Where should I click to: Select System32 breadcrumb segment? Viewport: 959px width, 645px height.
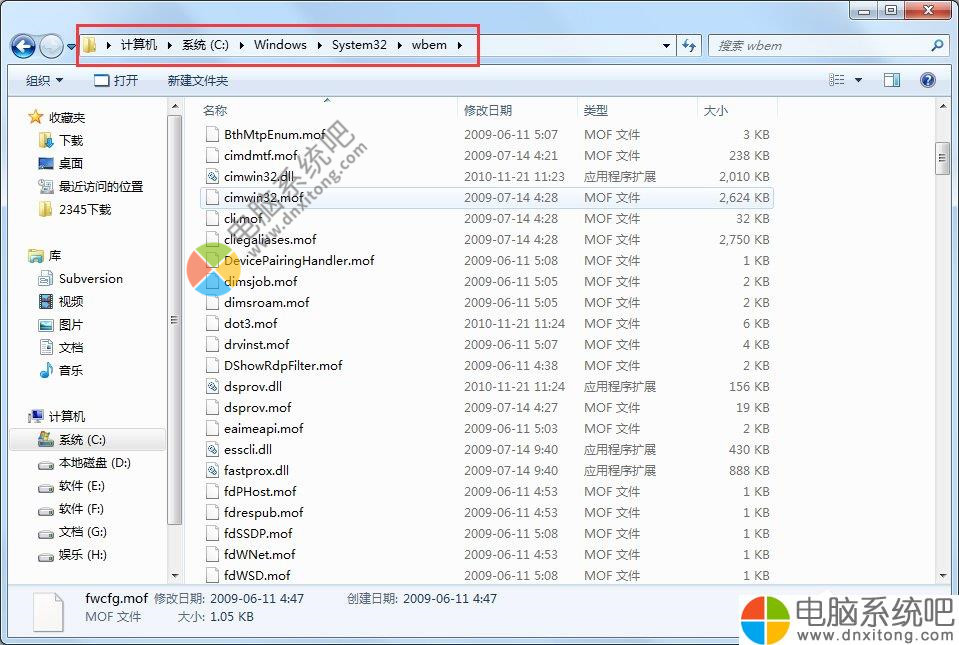point(359,45)
